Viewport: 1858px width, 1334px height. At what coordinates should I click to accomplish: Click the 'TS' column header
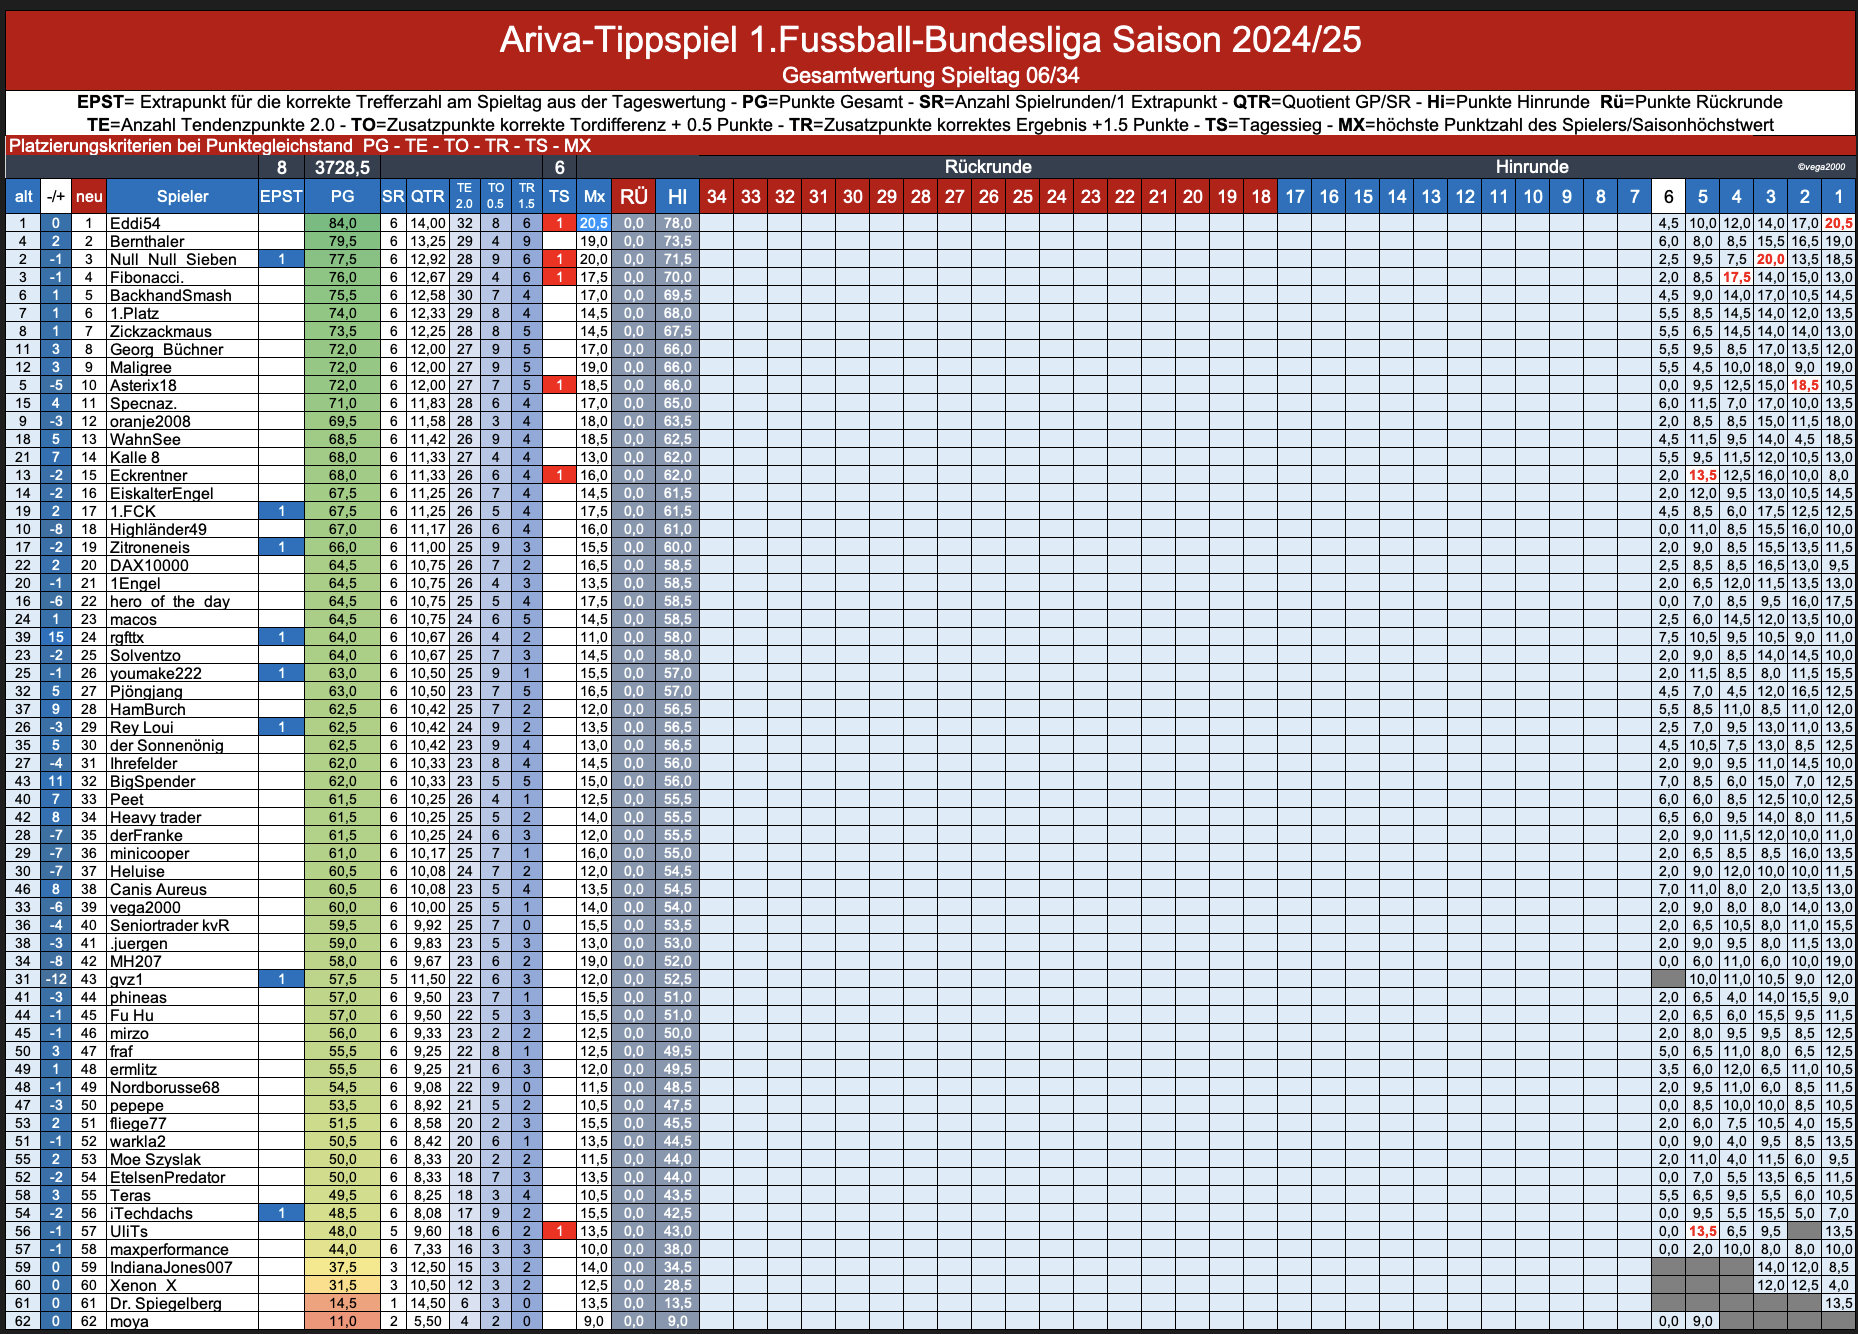tap(559, 196)
